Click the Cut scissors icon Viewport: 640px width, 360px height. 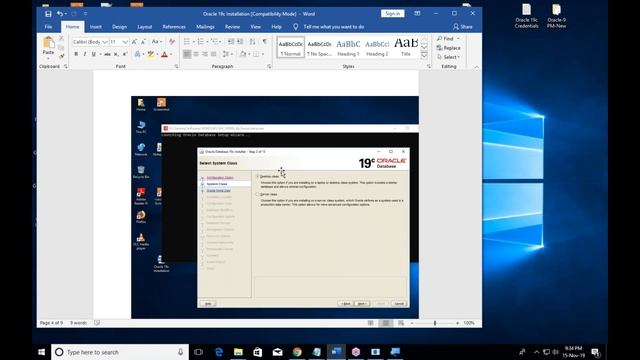click(x=61, y=38)
